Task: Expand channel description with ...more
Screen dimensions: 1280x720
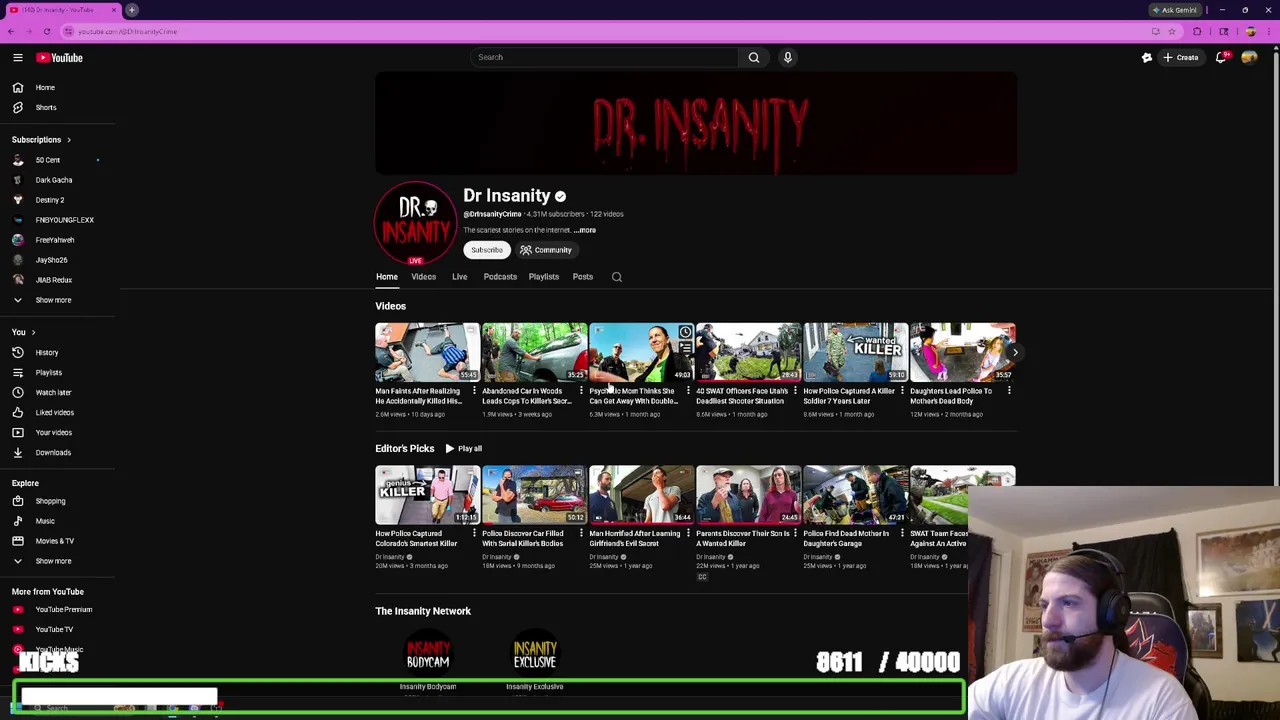Action: (585, 230)
